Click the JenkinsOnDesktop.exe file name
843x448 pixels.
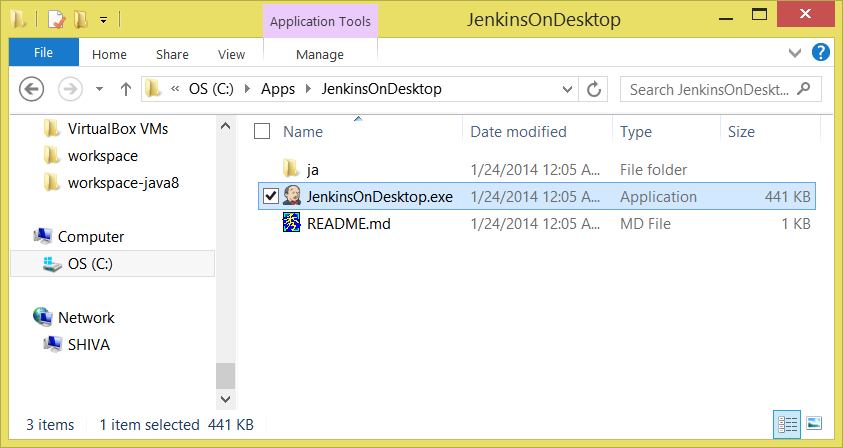coord(380,197)
